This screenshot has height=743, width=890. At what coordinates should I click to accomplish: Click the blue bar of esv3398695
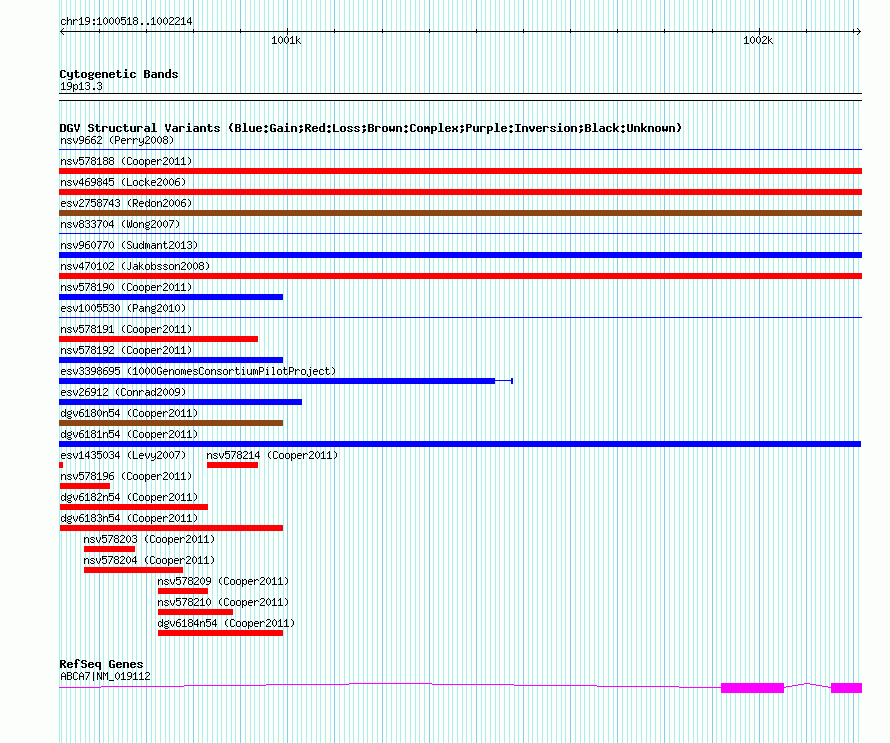pyautogui.click(x=277, y=381)
